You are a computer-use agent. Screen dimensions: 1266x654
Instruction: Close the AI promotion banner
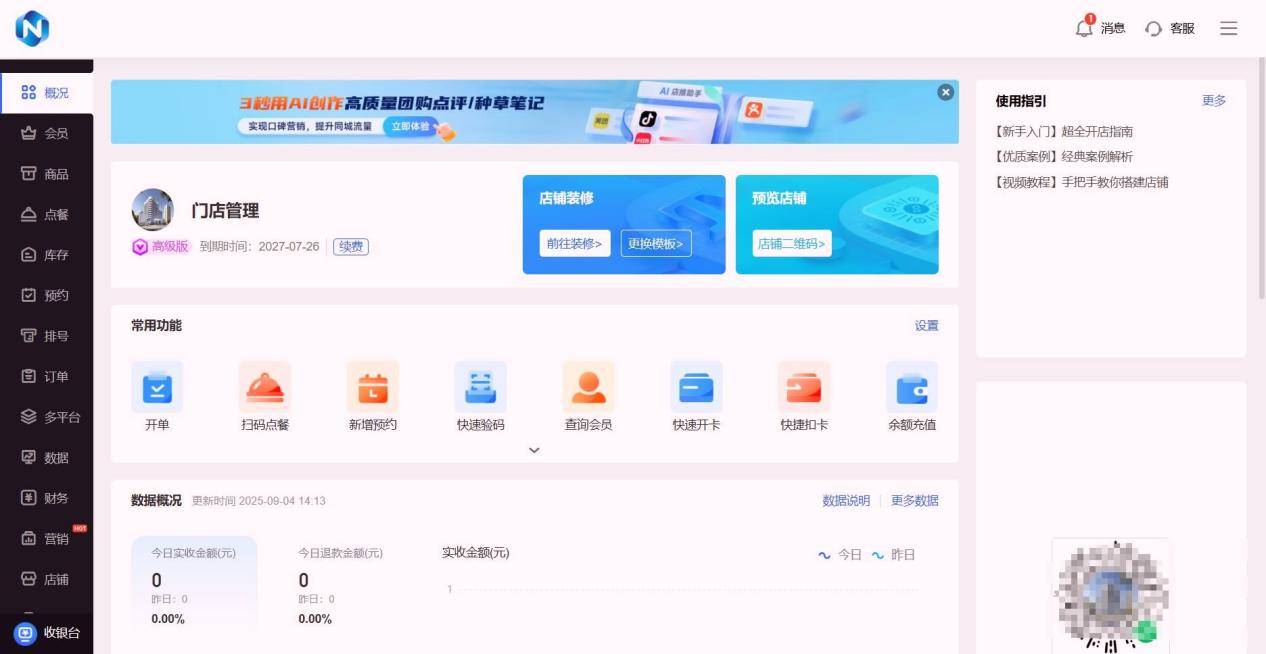coord(945,92)
